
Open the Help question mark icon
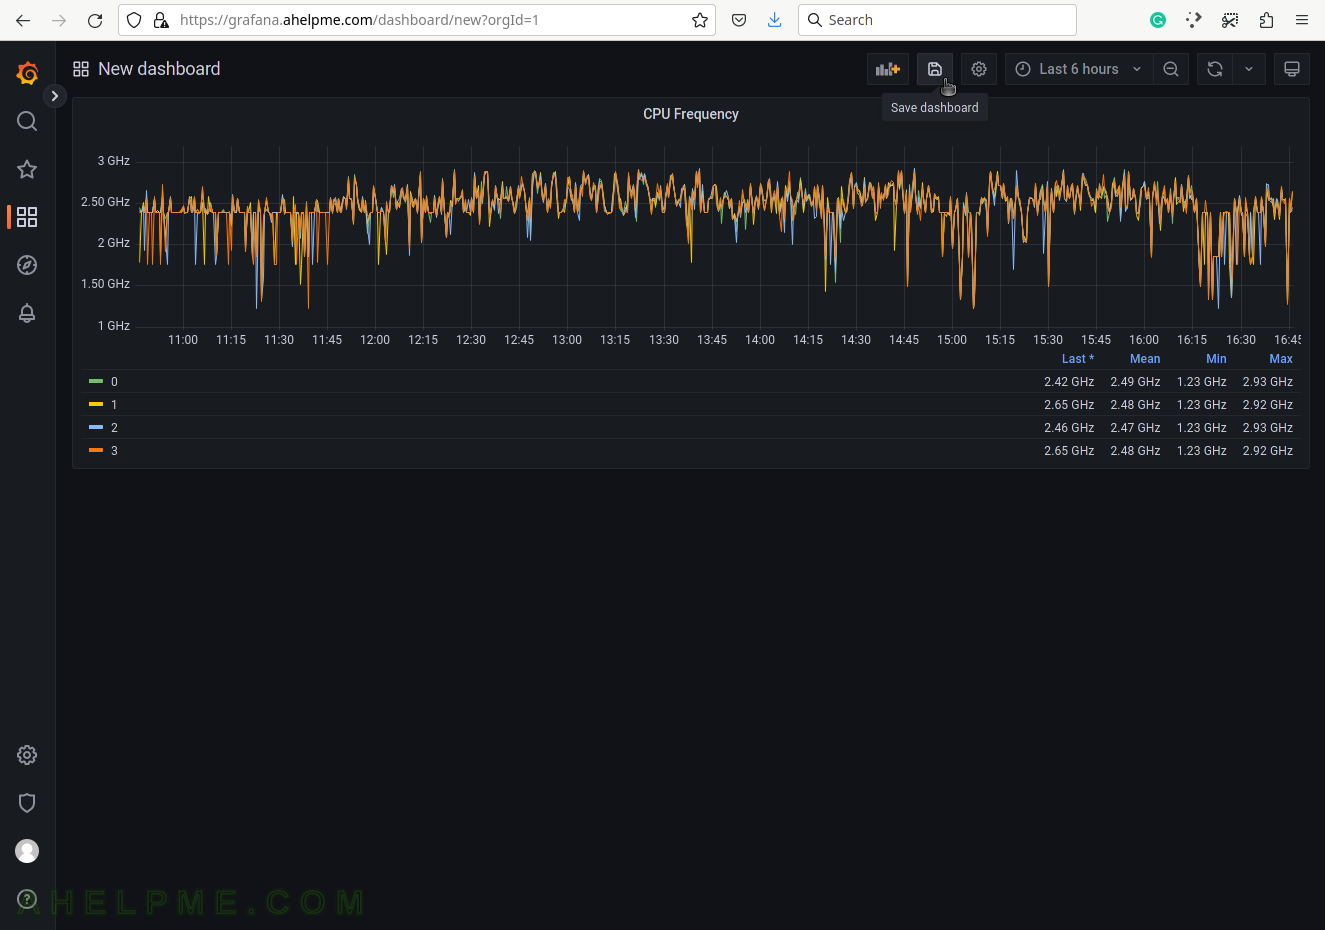27,899
